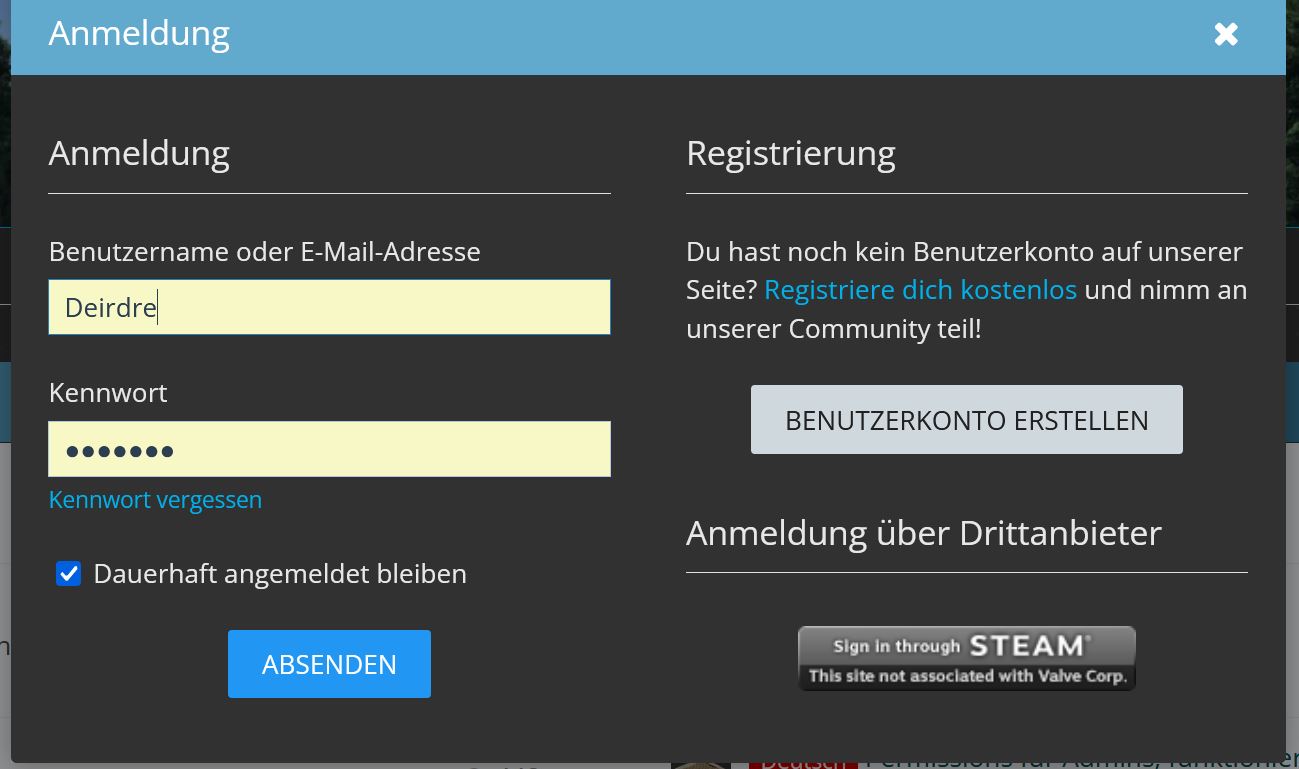Click the Dauerhaft angemeldet bleiben label text
Screen dimensions: 1299x769
coord(279,574)
